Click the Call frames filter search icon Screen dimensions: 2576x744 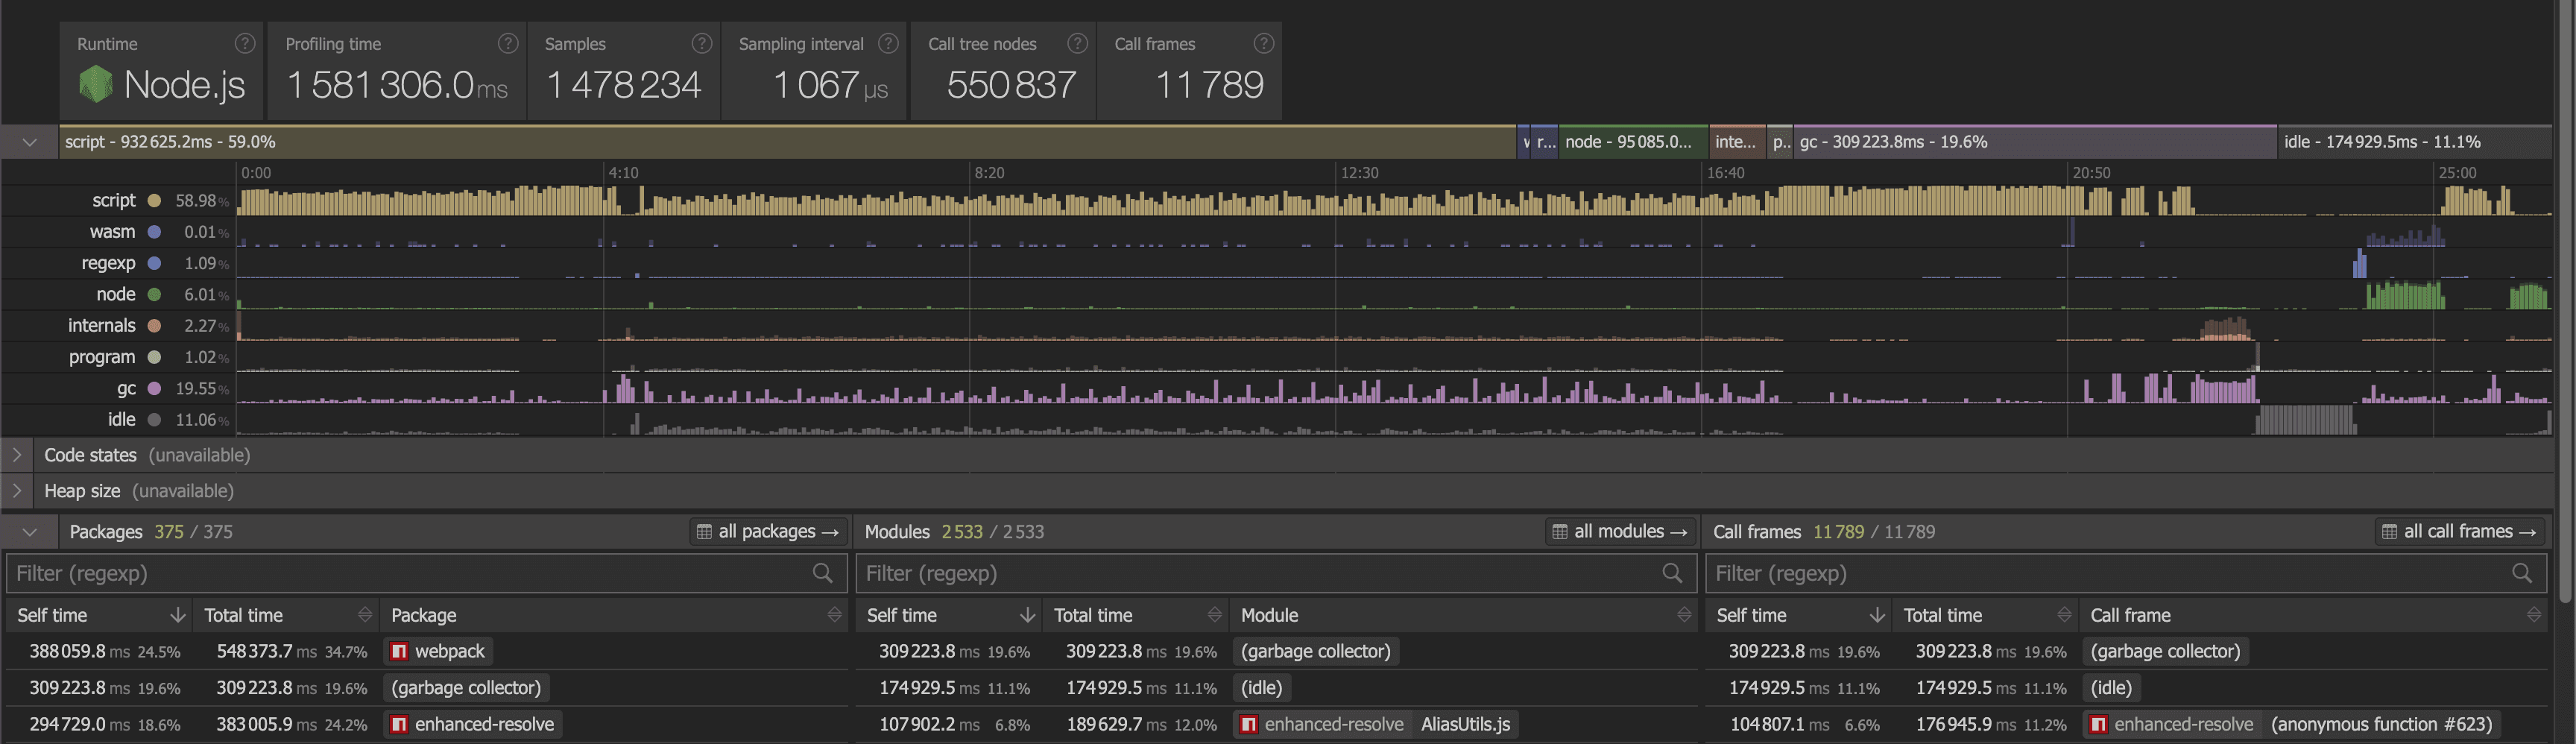(x=2522, y=573)
